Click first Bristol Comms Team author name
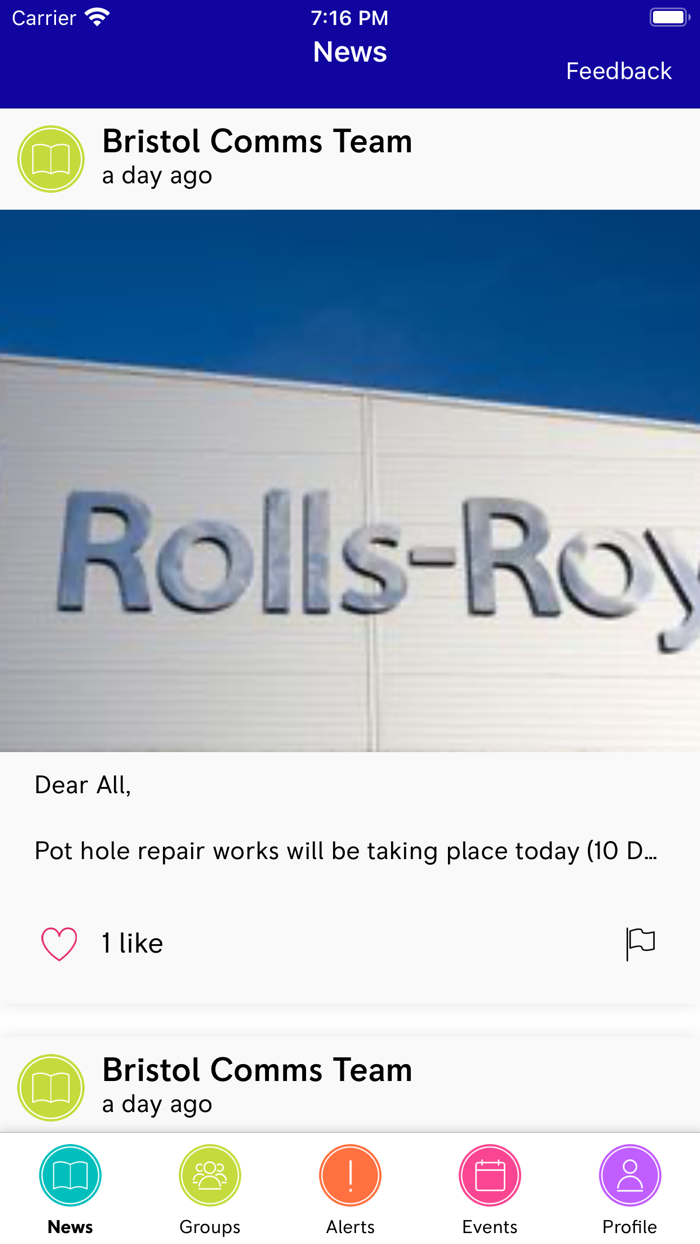700x1244 pixels. pos(257,142)
